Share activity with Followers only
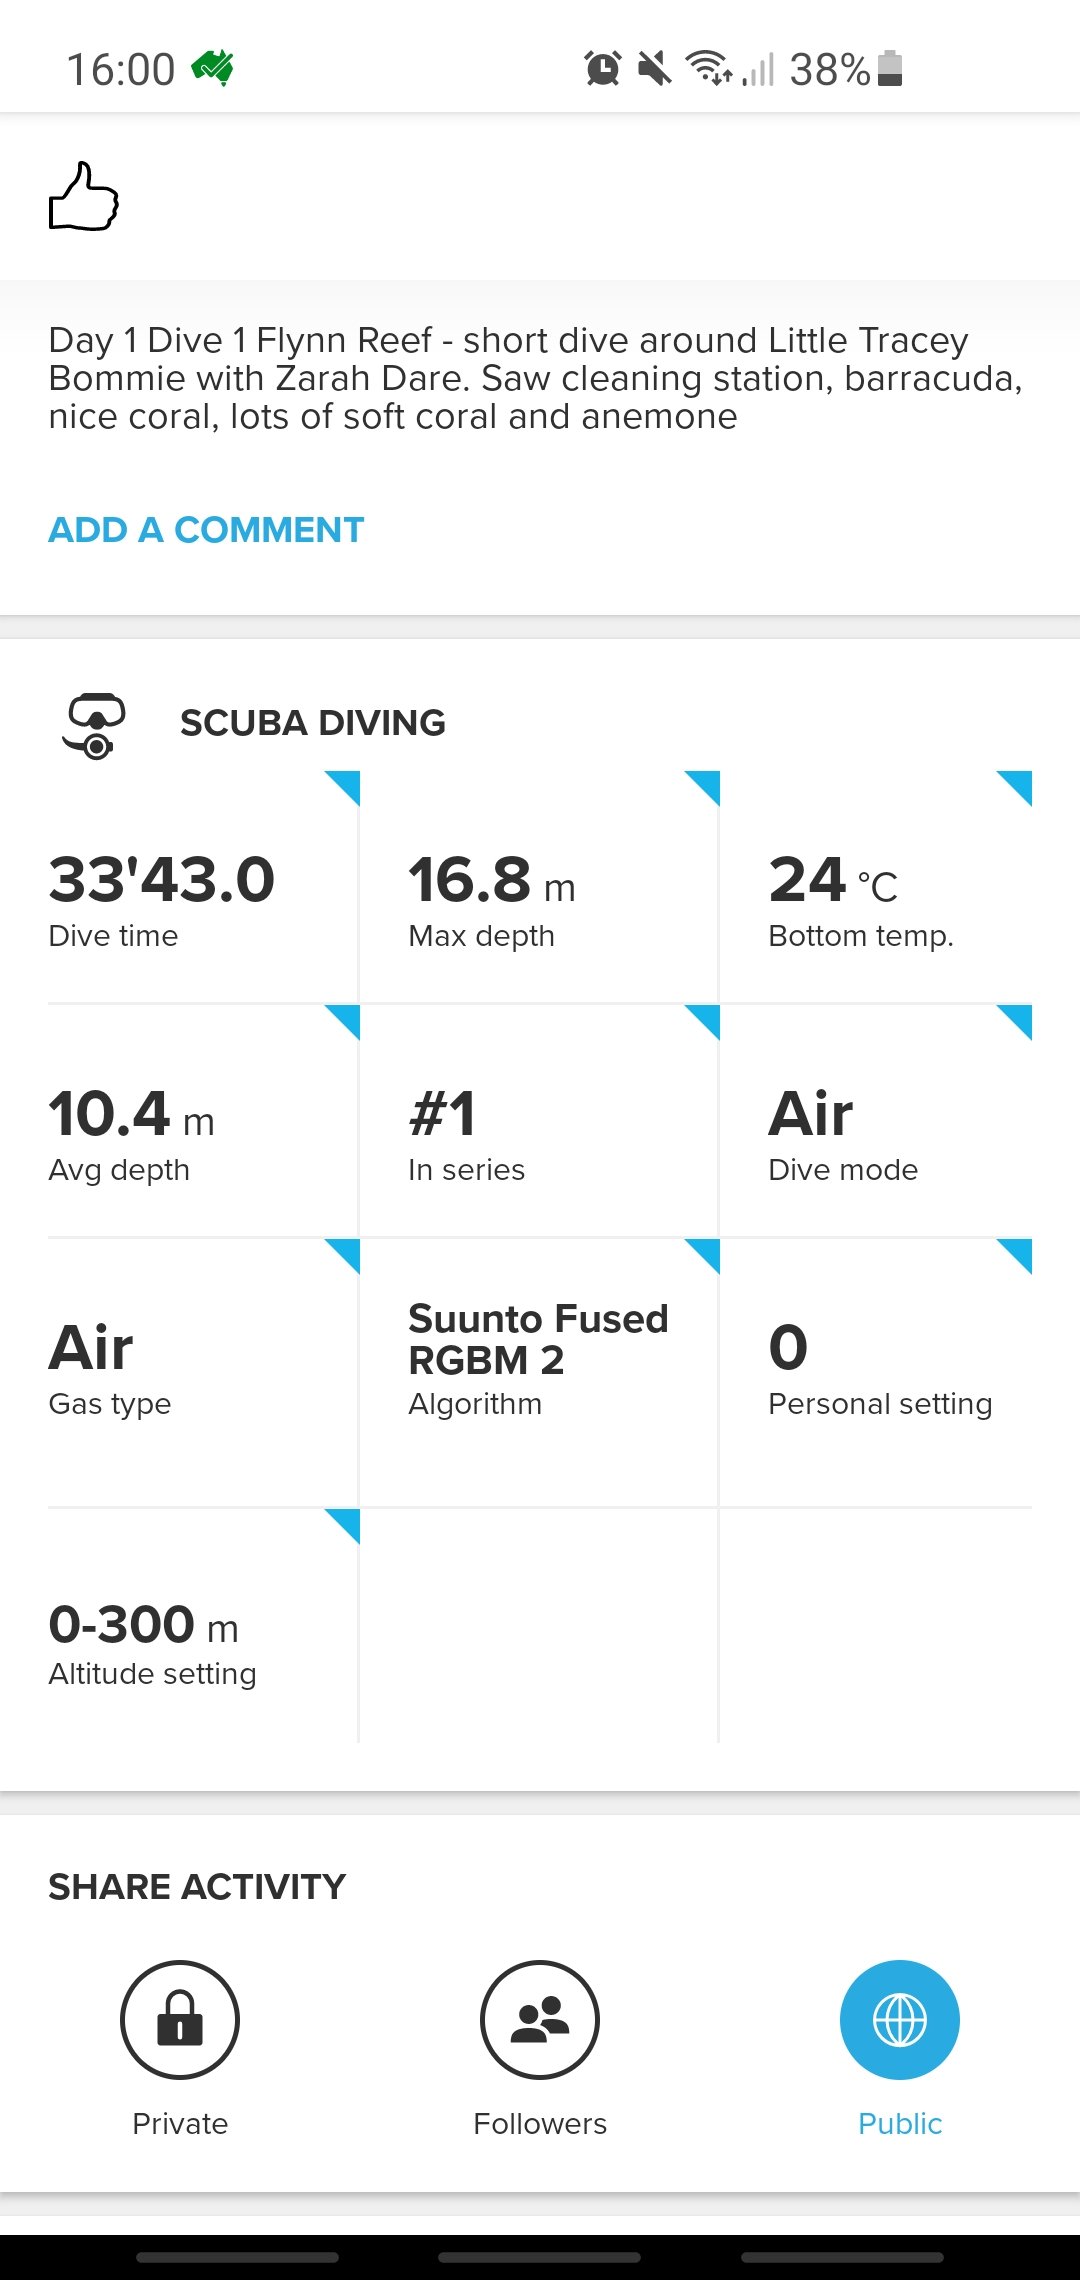This screenshot has height=2280, width=1080. point(540,2020)
